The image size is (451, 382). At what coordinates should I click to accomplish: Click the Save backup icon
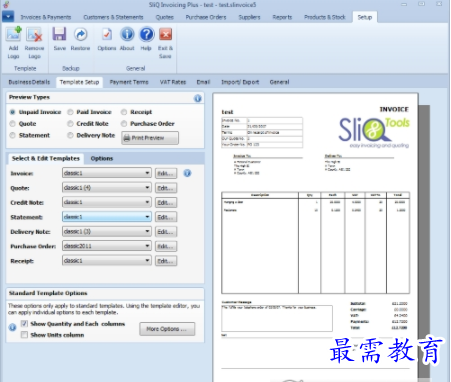click(59, 34)
